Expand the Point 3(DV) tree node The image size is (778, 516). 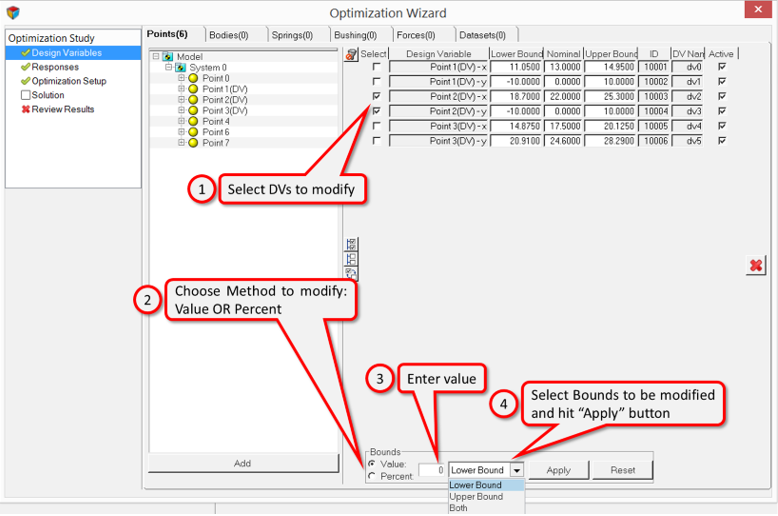click(x=181, y=110)
